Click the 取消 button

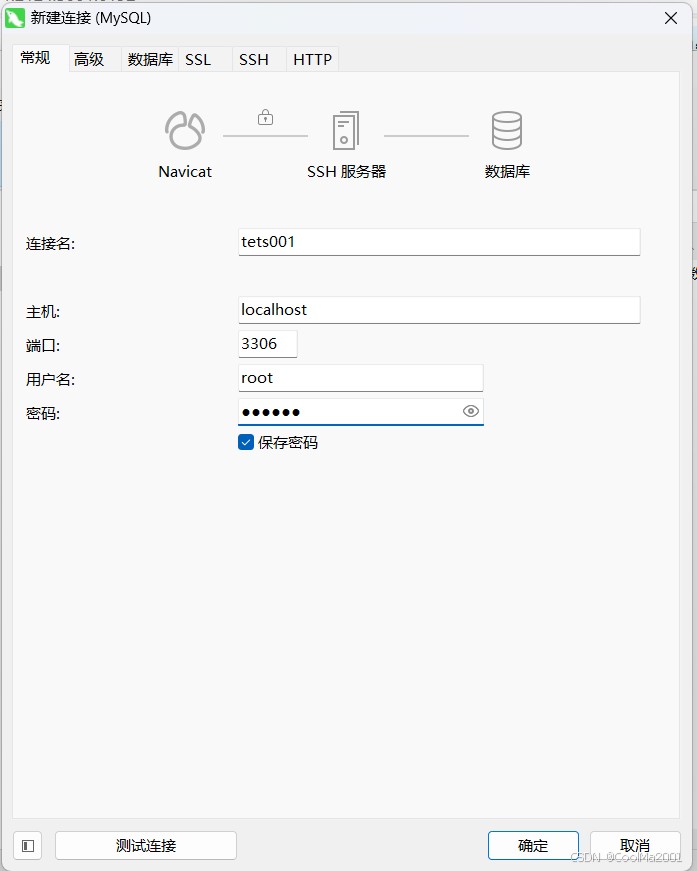635,845
